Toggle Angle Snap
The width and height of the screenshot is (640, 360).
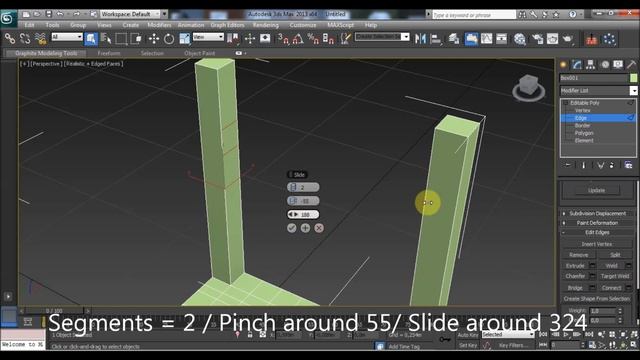pos(298,39)
